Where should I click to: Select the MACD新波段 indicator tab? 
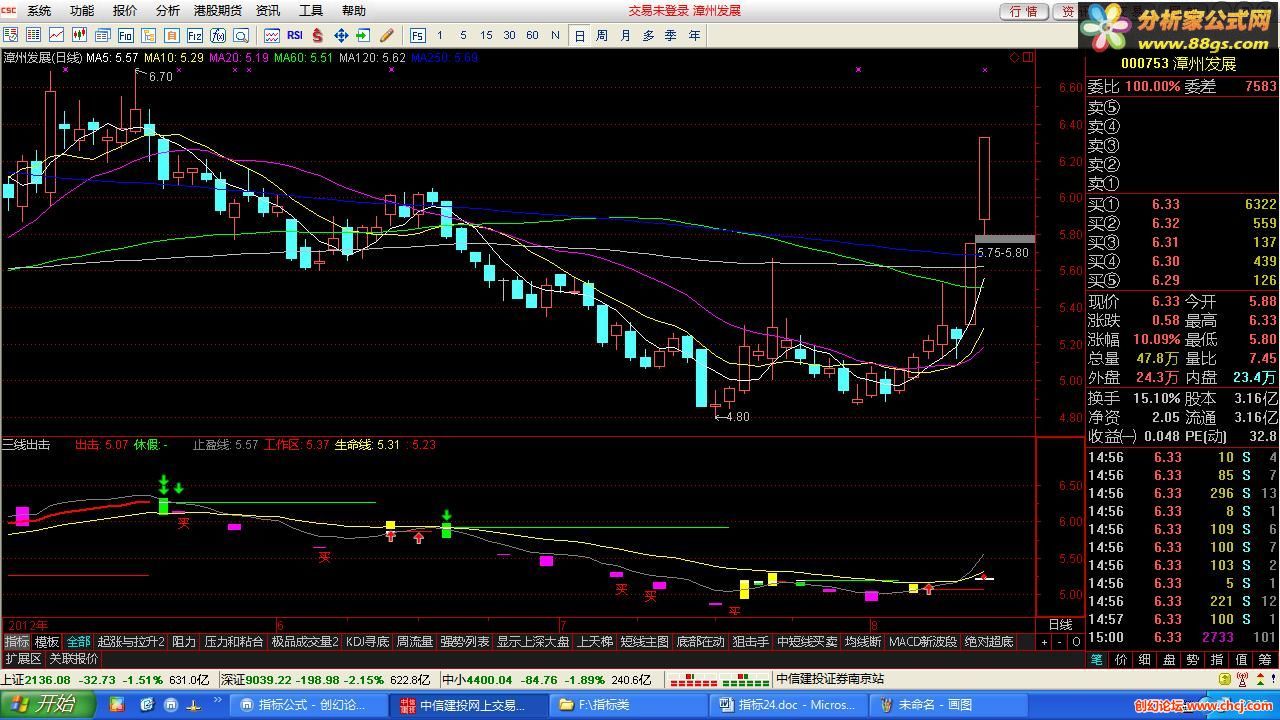tap(922, 642)
